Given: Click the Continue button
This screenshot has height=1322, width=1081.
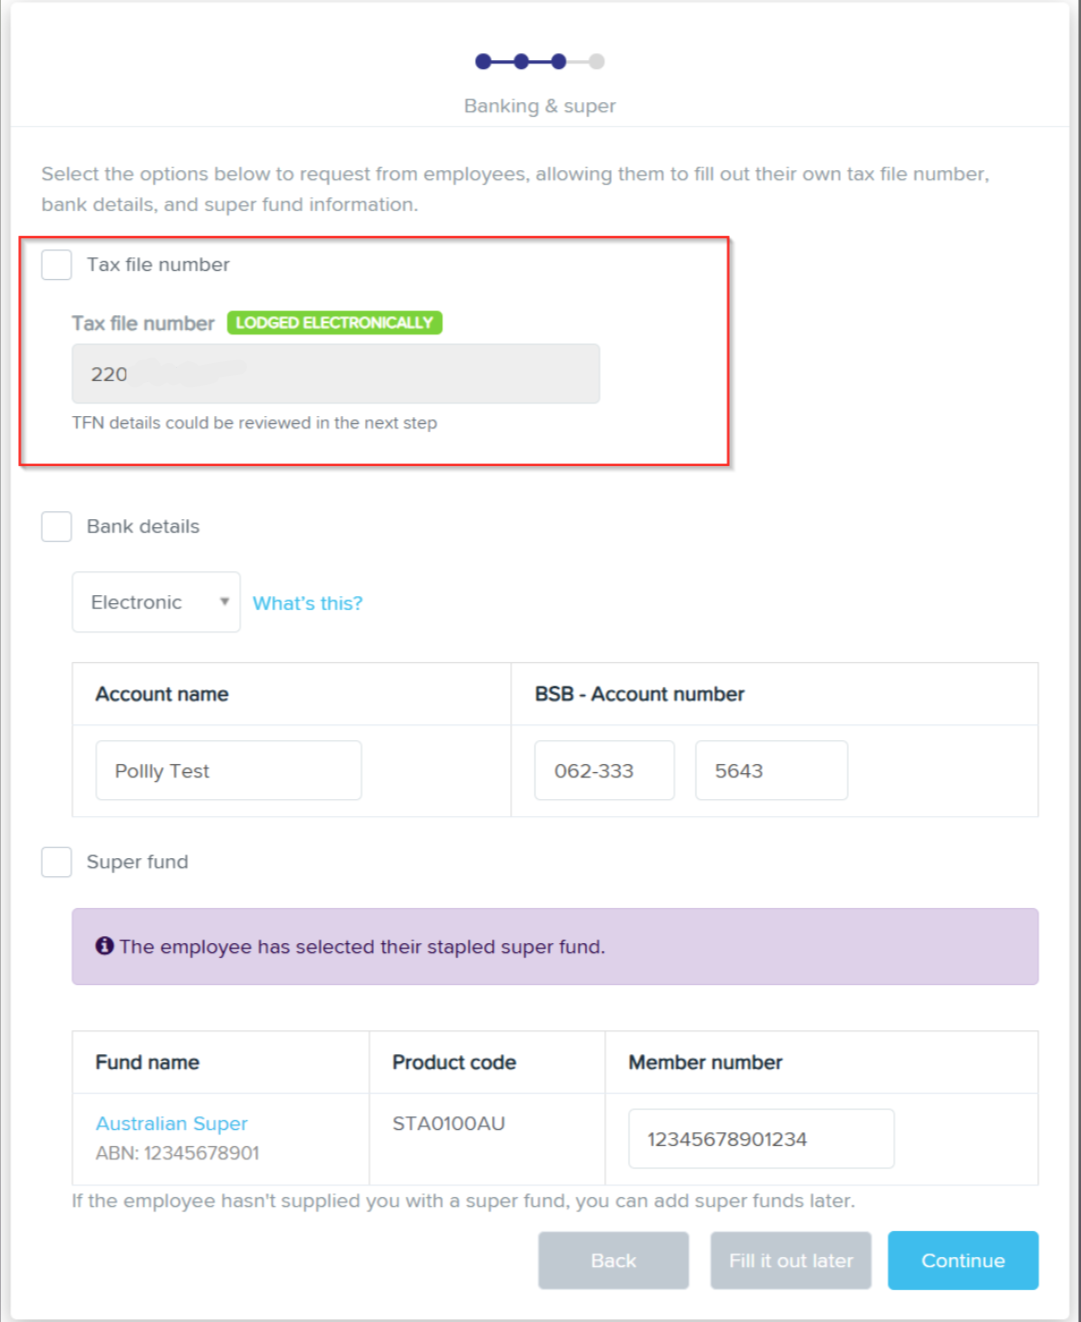Looking at the screenshot, I should point(963,1261).
